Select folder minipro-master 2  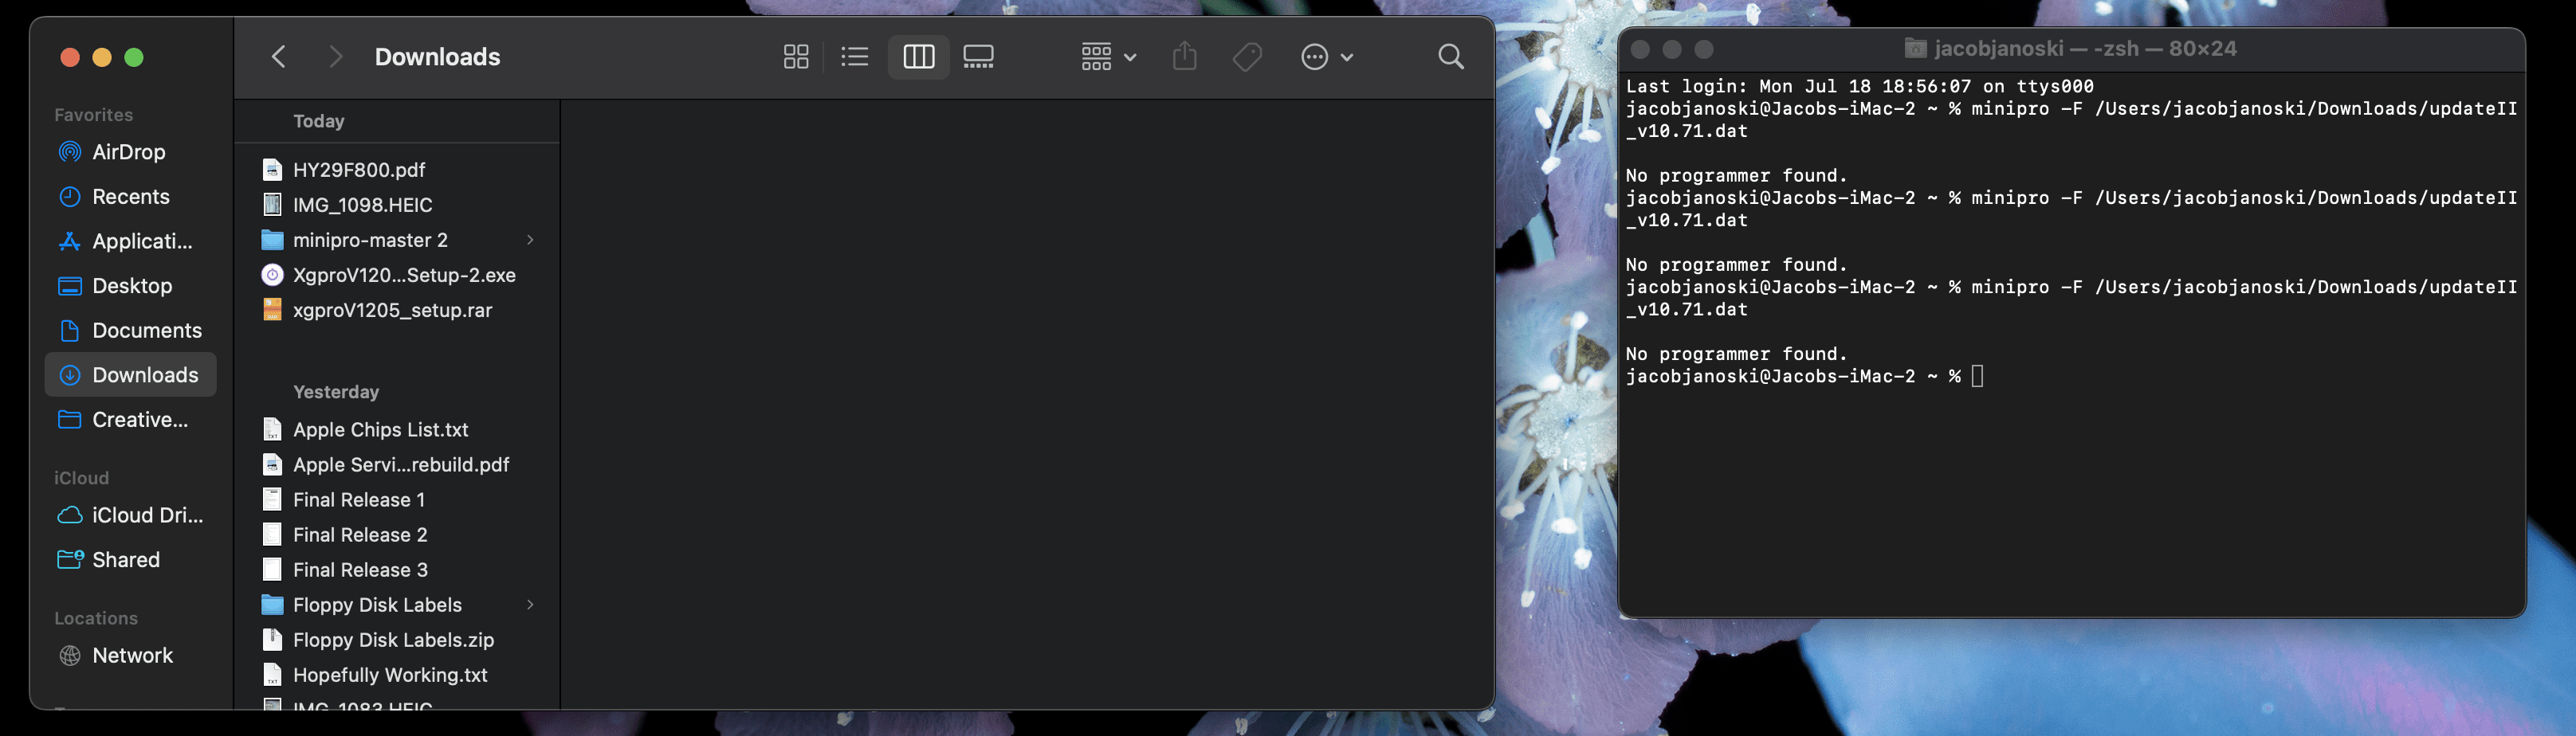397,240
